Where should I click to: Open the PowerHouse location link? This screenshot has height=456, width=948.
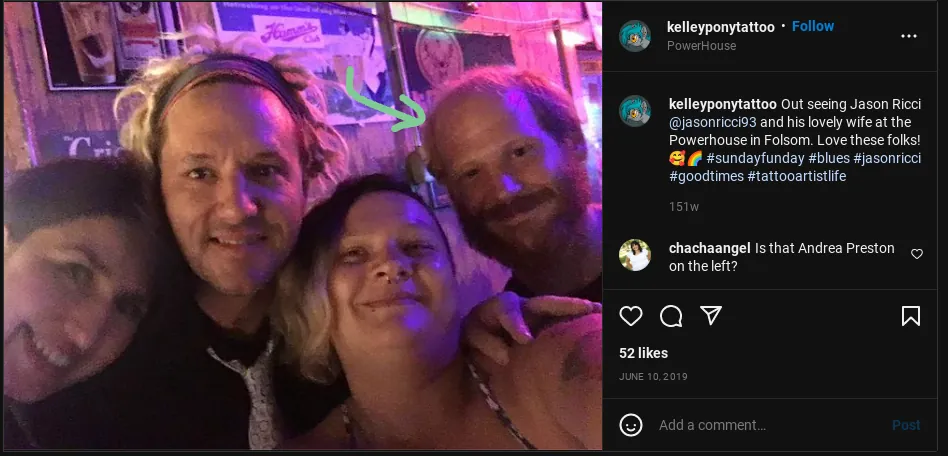(x=701, y=46)
